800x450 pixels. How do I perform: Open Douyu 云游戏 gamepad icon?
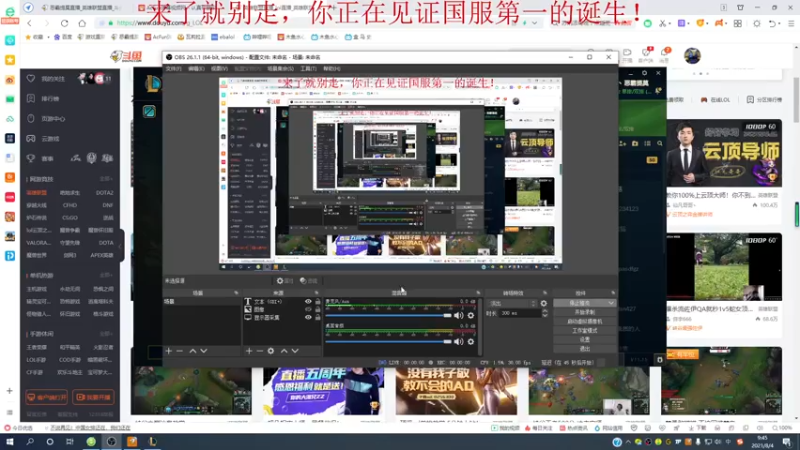pyautogui.click(x=31, y=138)
